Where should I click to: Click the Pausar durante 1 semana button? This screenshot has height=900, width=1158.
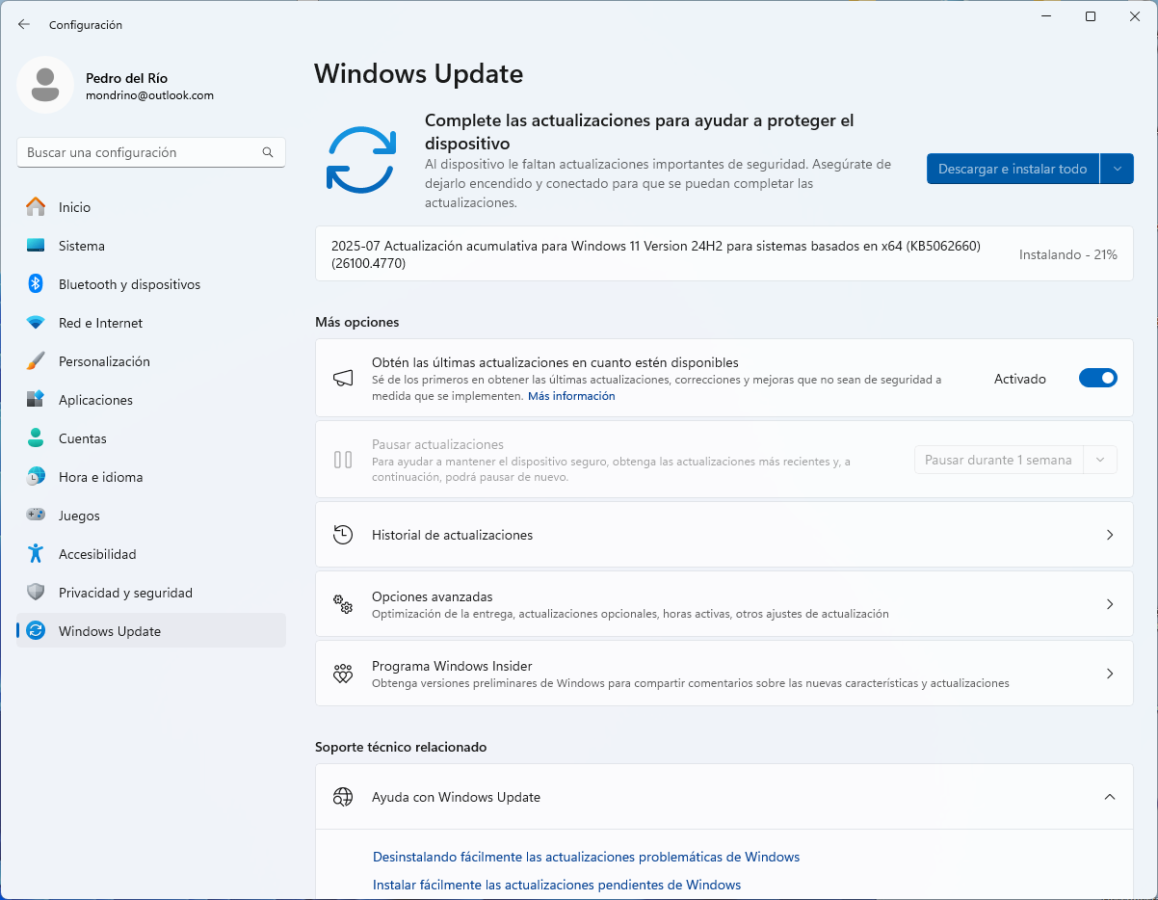(998, 460)
